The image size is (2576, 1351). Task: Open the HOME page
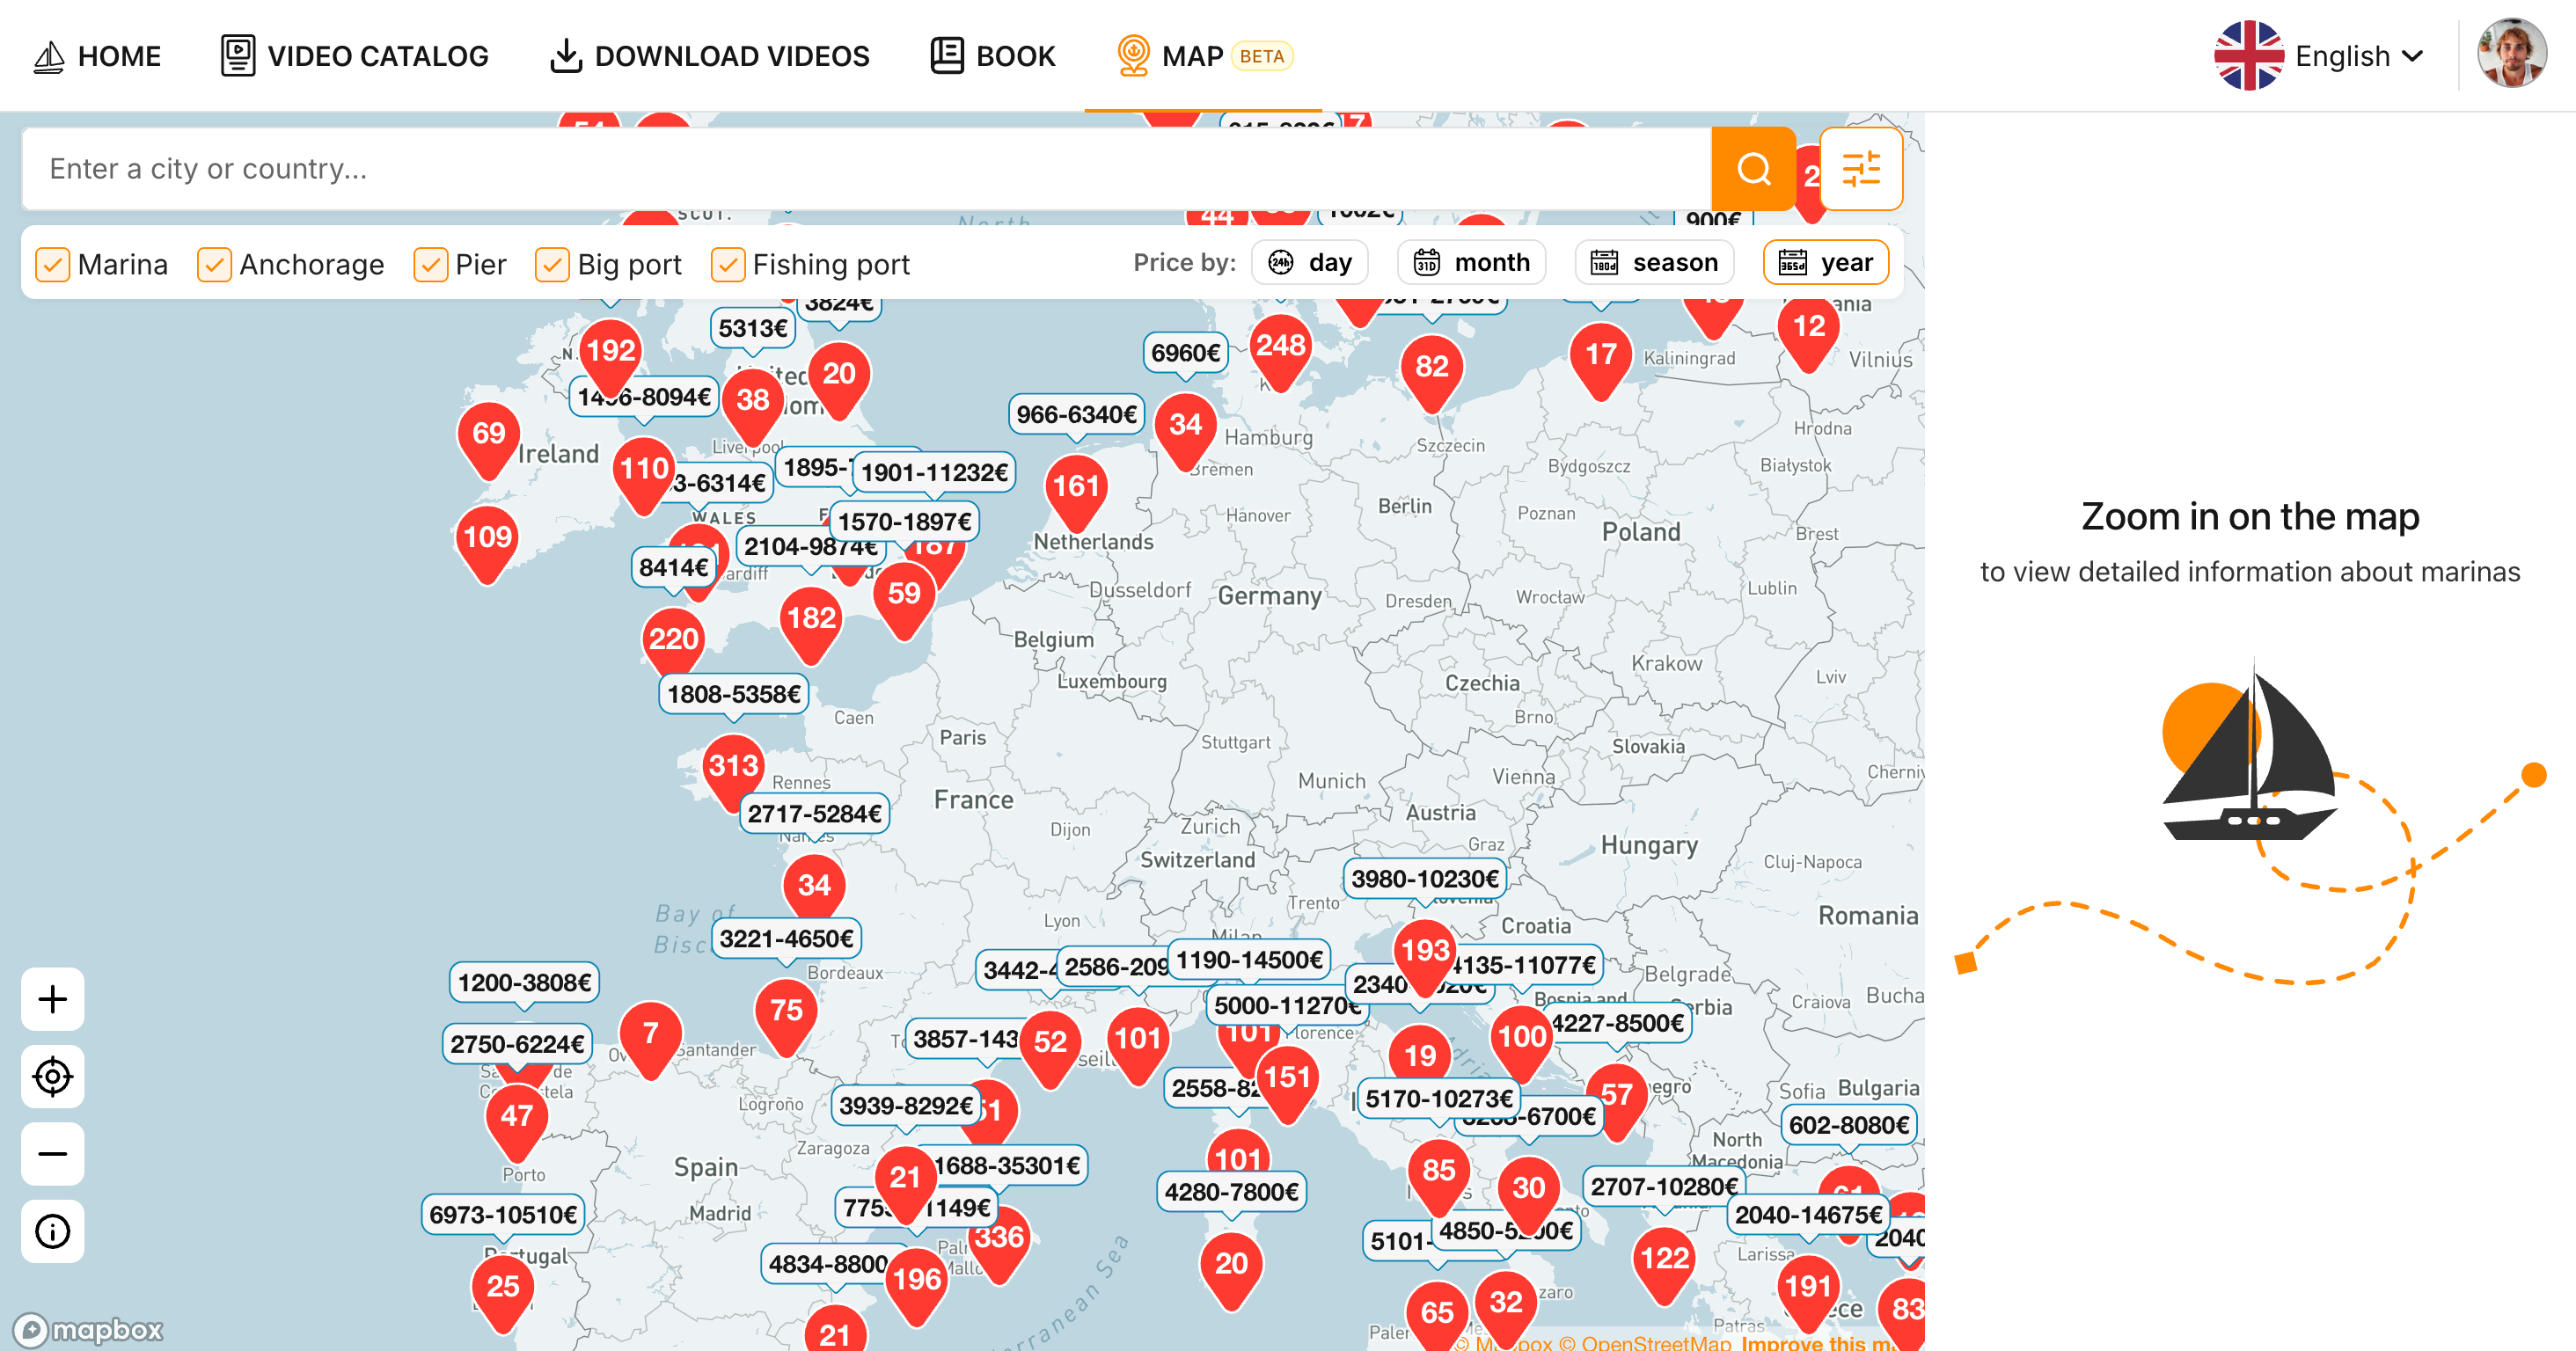click(97, 56)
